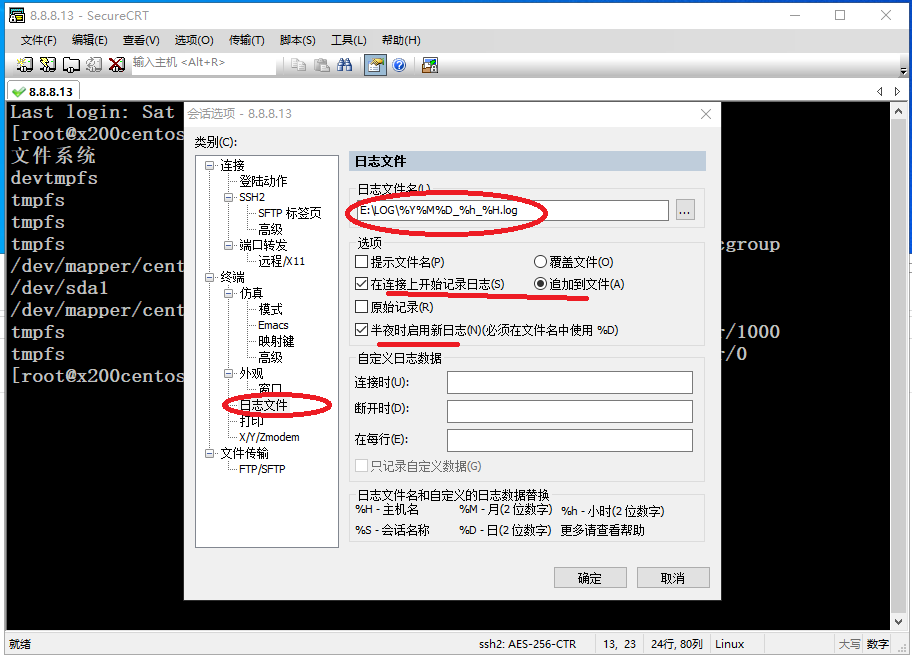The height and width of the screenshot is (657, 912).
Task: Open the 脚本(S) menu
Action: 297,40
